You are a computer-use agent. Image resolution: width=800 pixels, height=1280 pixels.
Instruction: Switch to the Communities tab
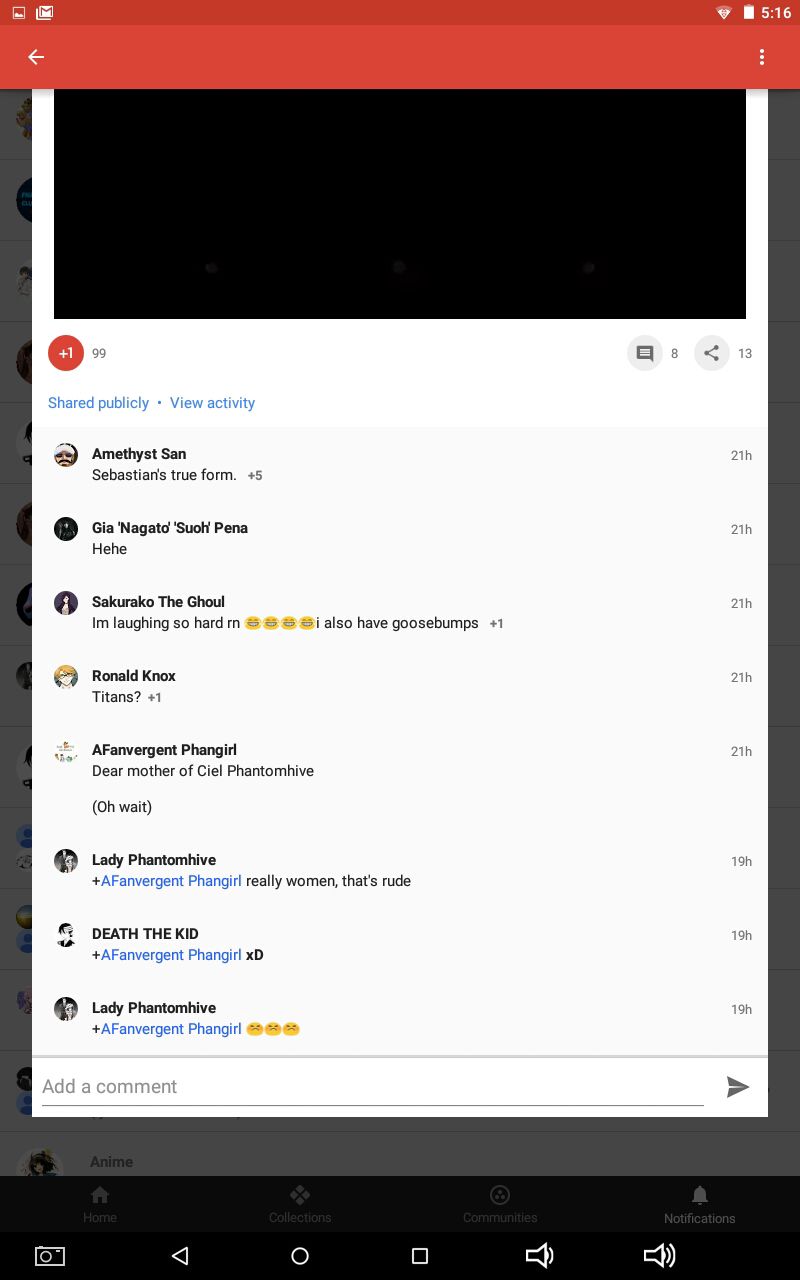500,1205
